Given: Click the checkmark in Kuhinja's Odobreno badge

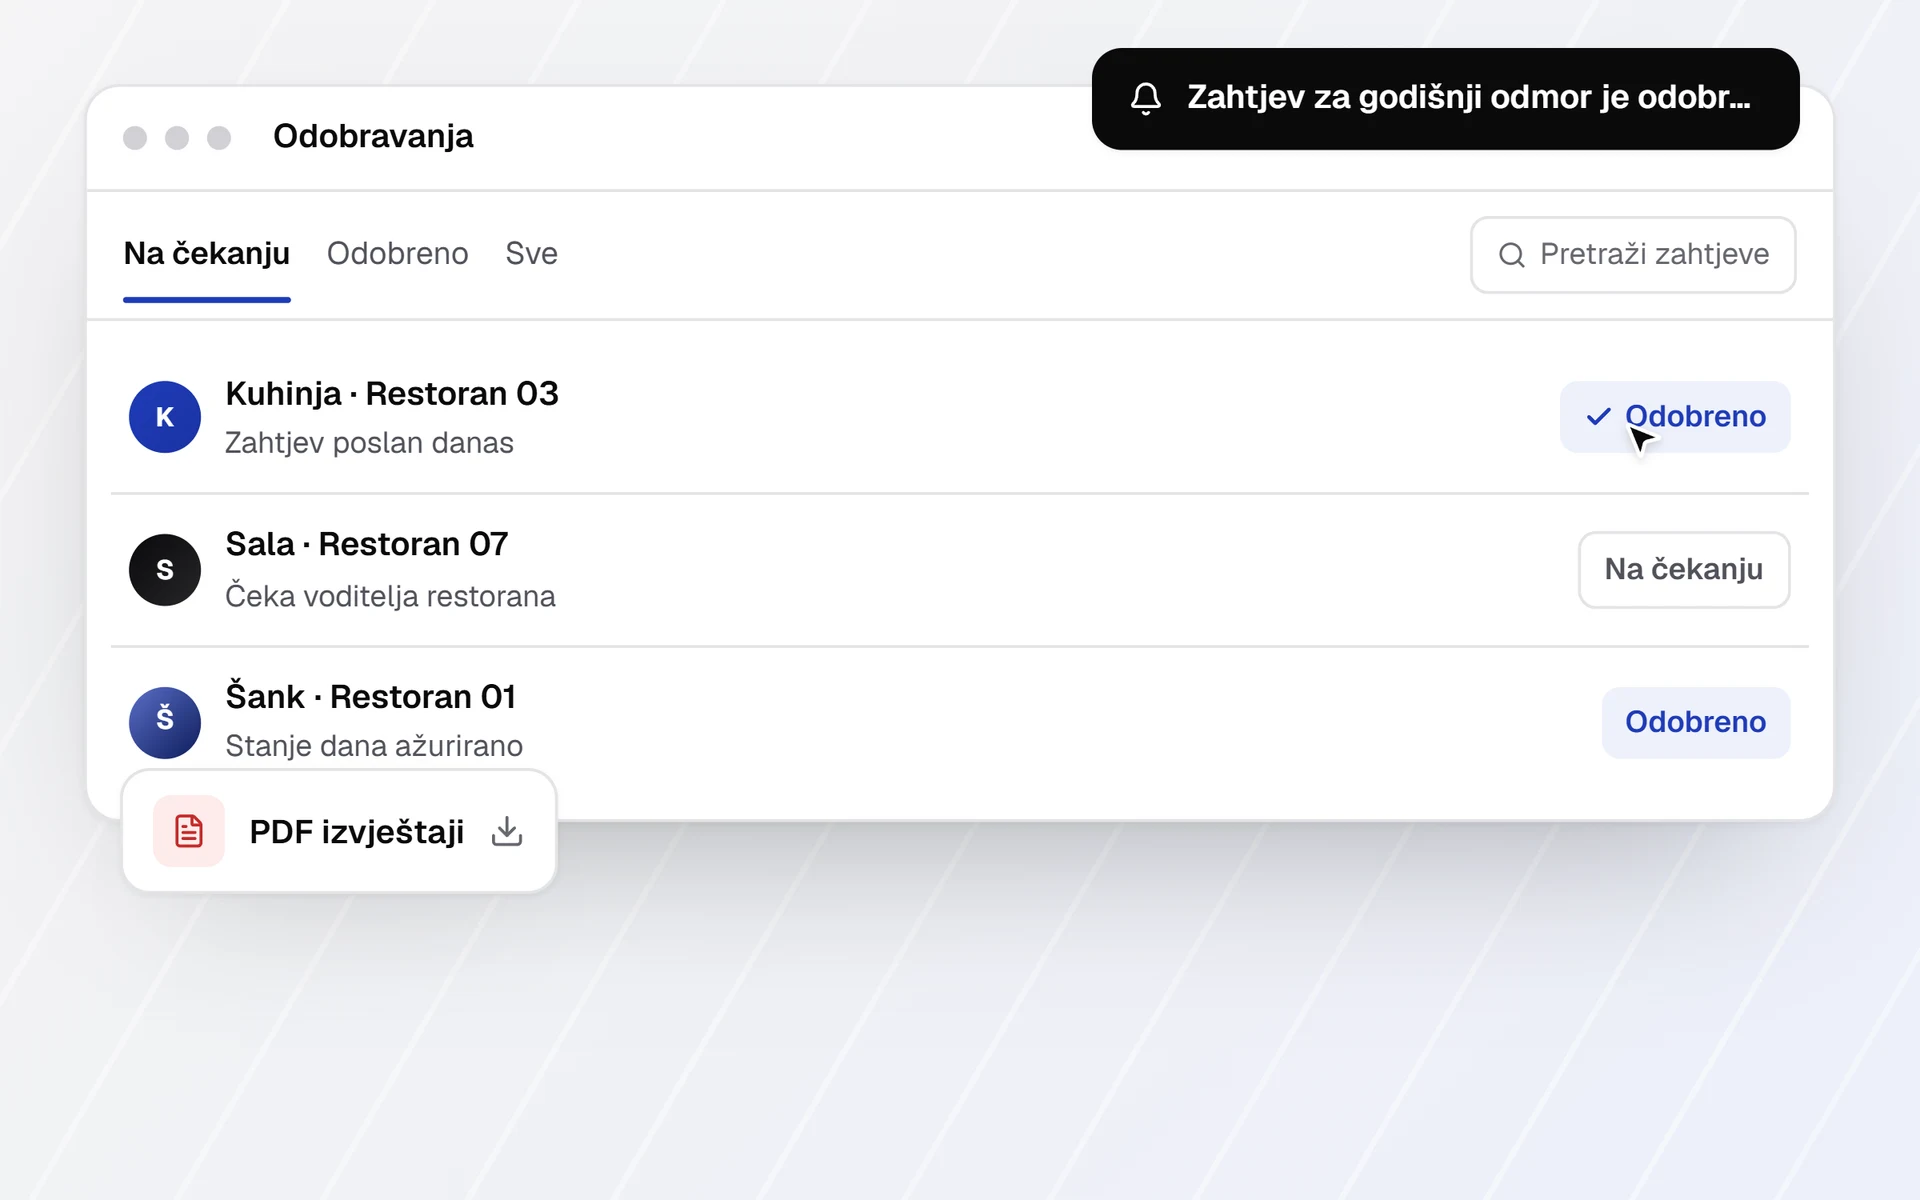Looking at the screenshot, I should click(x=1598, y=416).
